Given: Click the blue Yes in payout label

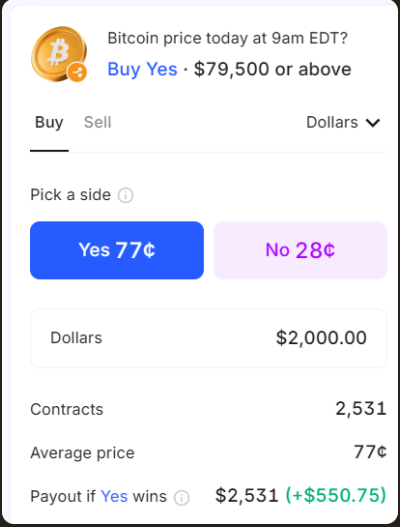Looking at the screenshot, I should tap(114, 496).
